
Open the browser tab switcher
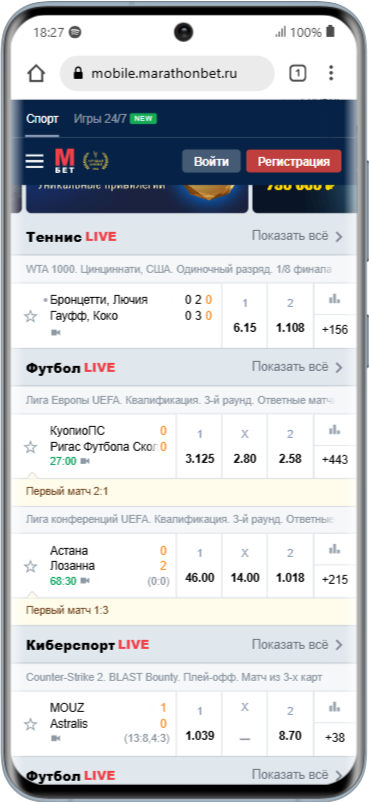coord(297,74)
